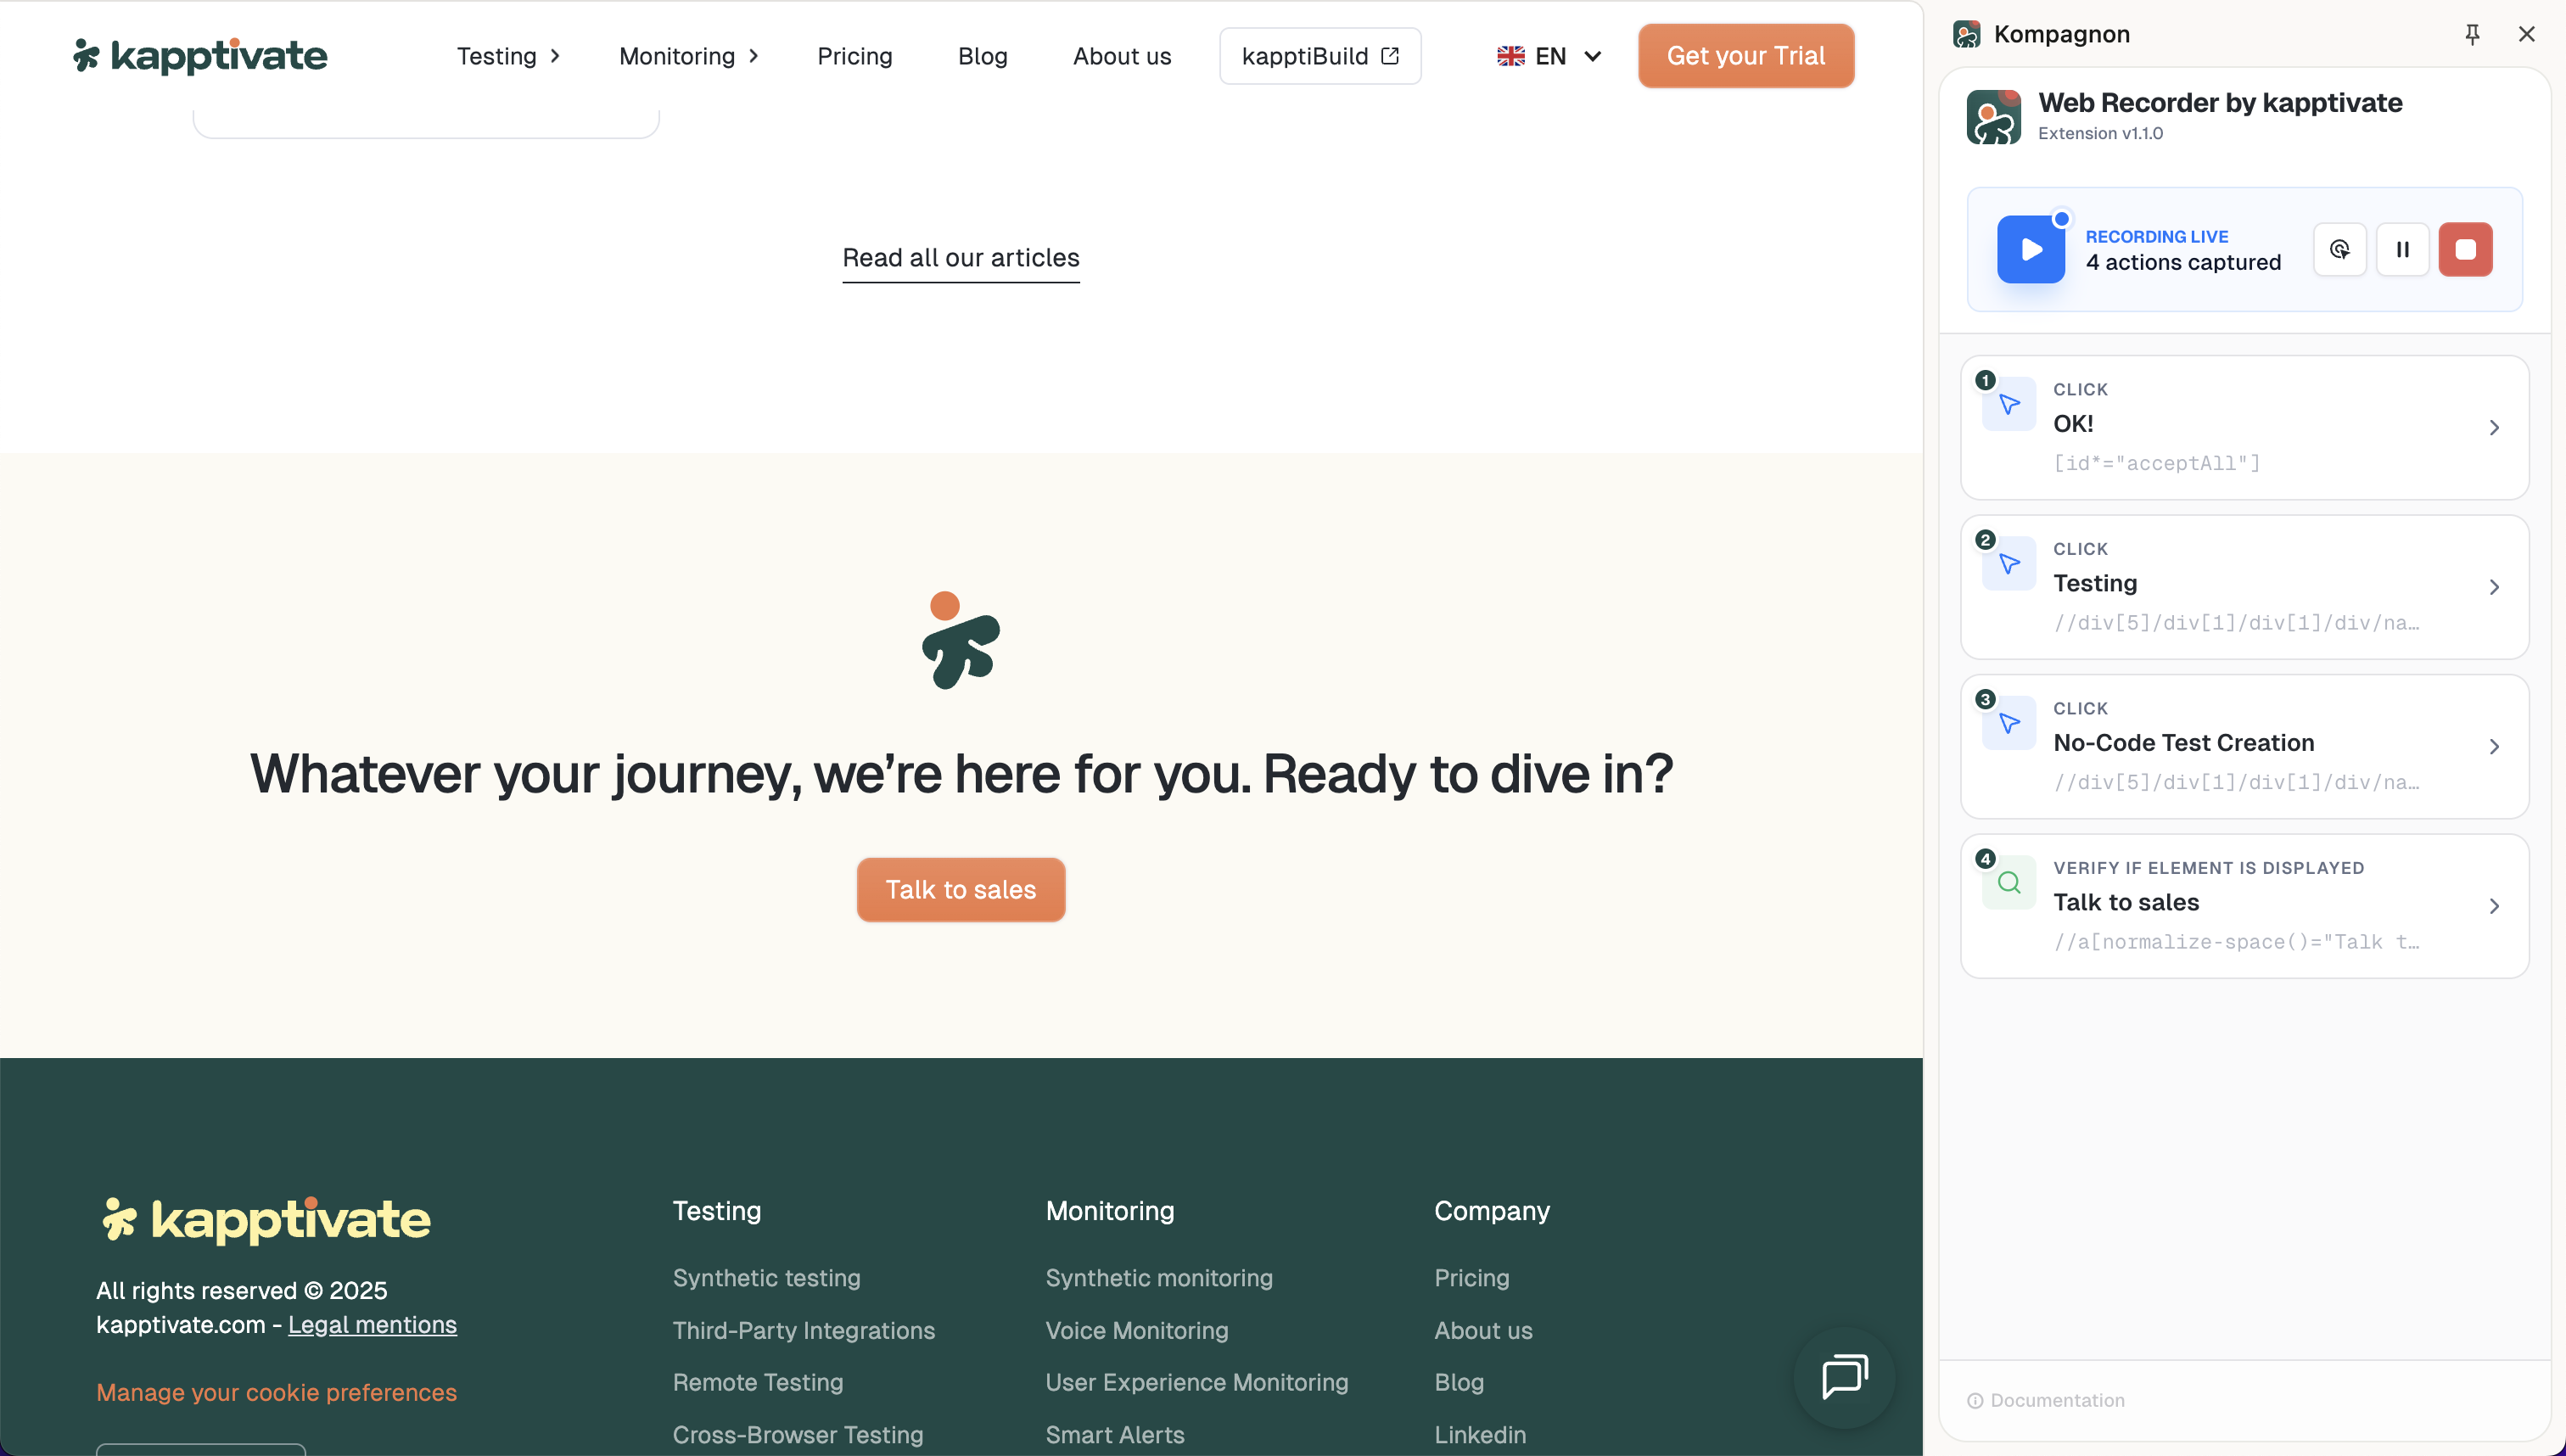Open the EN language dropdown

tap(1549, 56)
